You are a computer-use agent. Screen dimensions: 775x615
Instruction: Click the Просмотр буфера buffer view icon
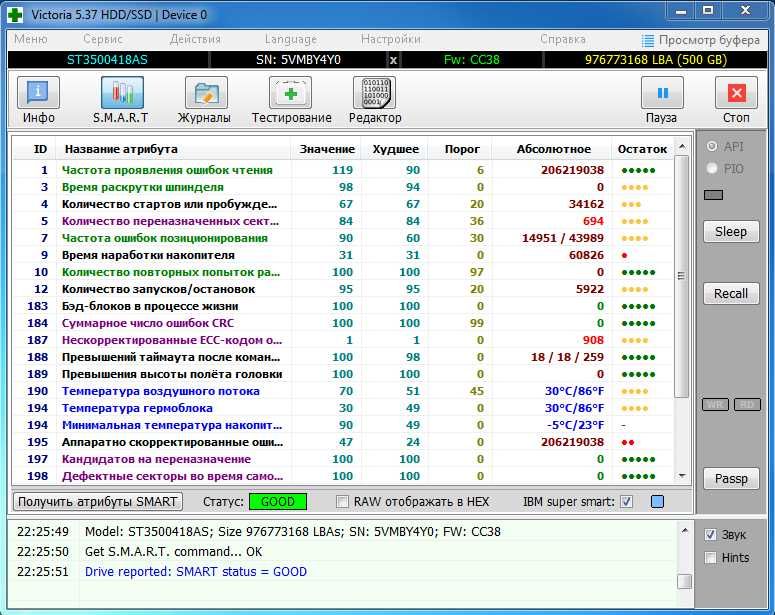pyautogui.click(x=648, y=40)
